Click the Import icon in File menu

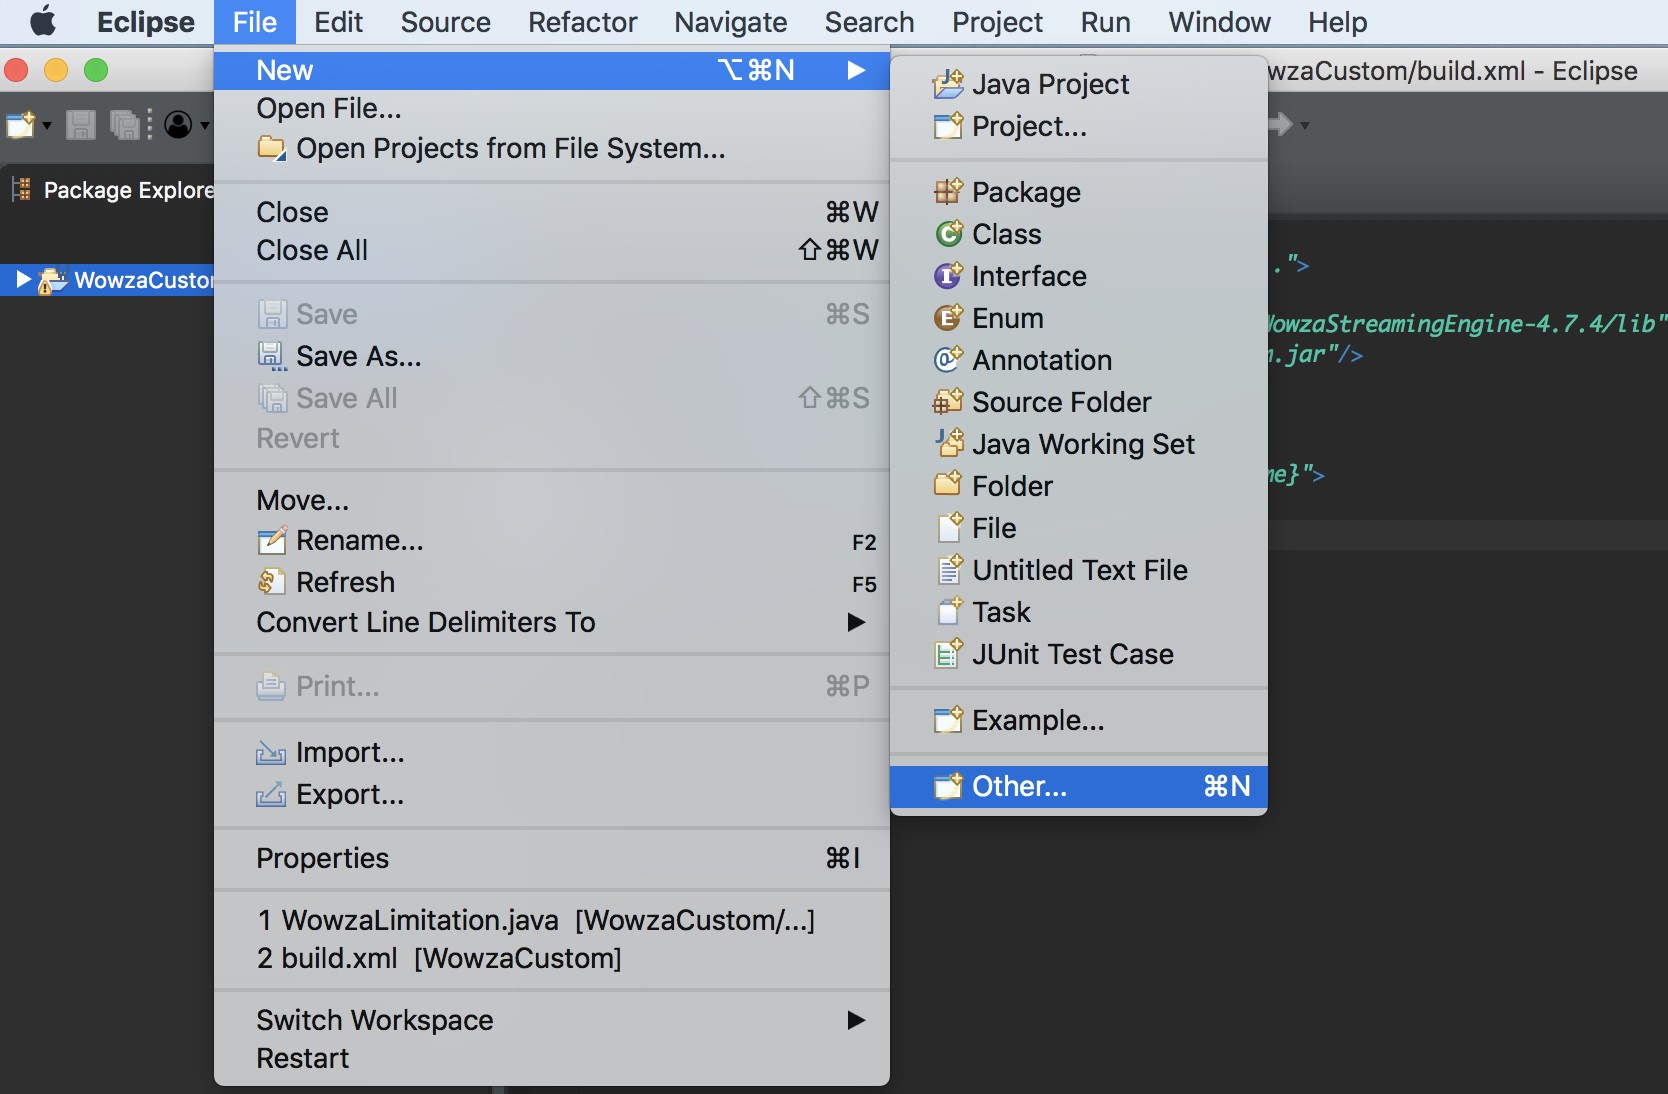[271, 752]
